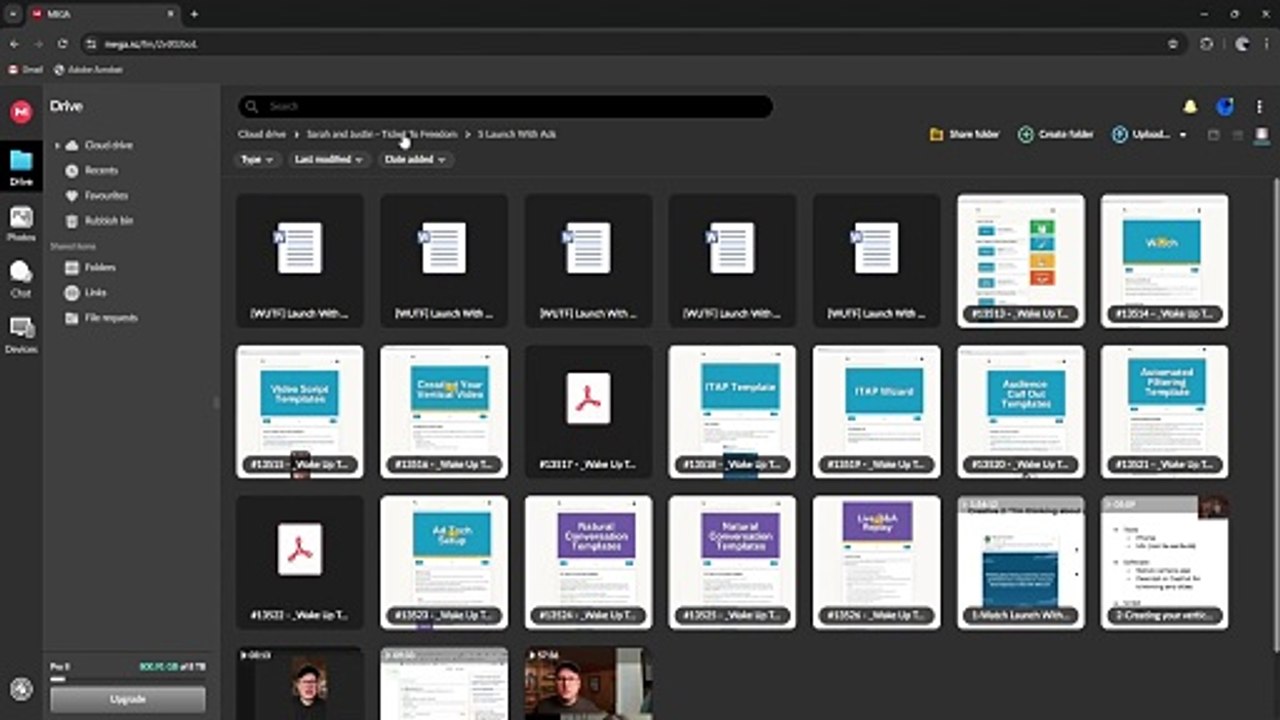The width and height of the screenshot is (1280, 720).
Task: Click the storage usage bar
Action: (x=128, y=679)
